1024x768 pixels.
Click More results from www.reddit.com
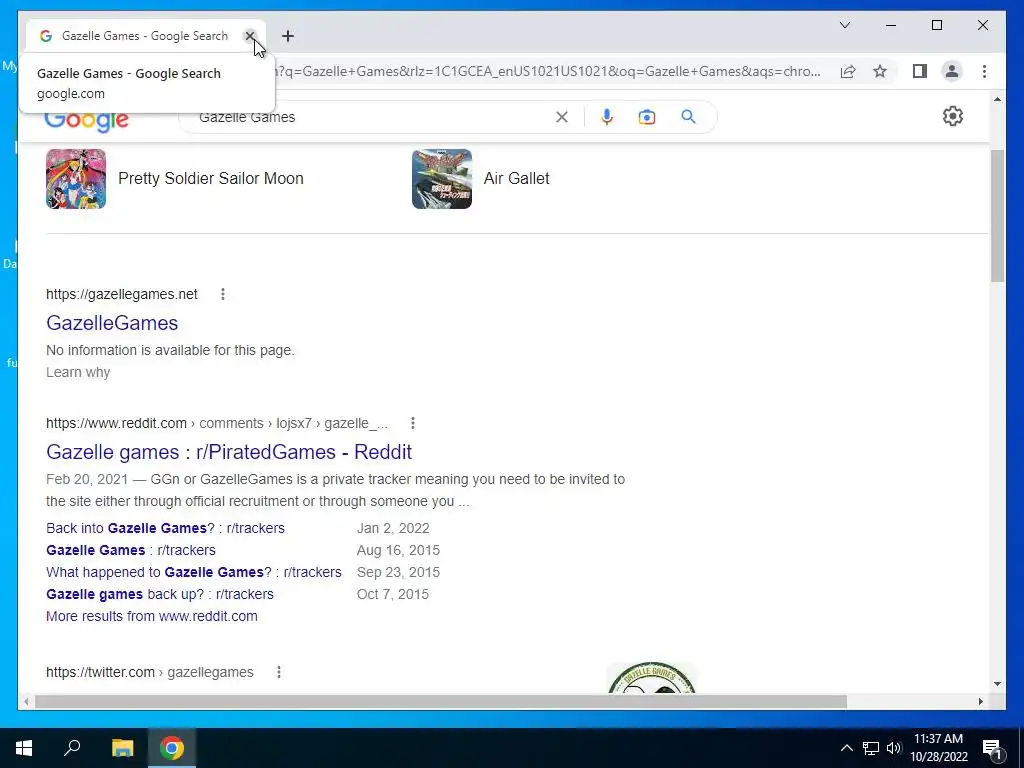[152, 616]
